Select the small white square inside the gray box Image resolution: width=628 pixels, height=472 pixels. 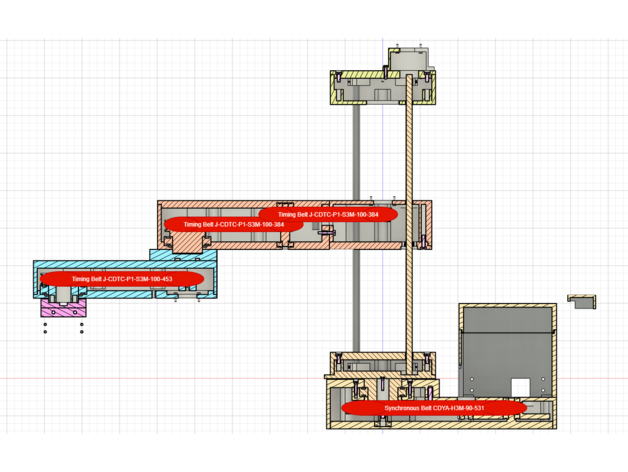[520, 386]
